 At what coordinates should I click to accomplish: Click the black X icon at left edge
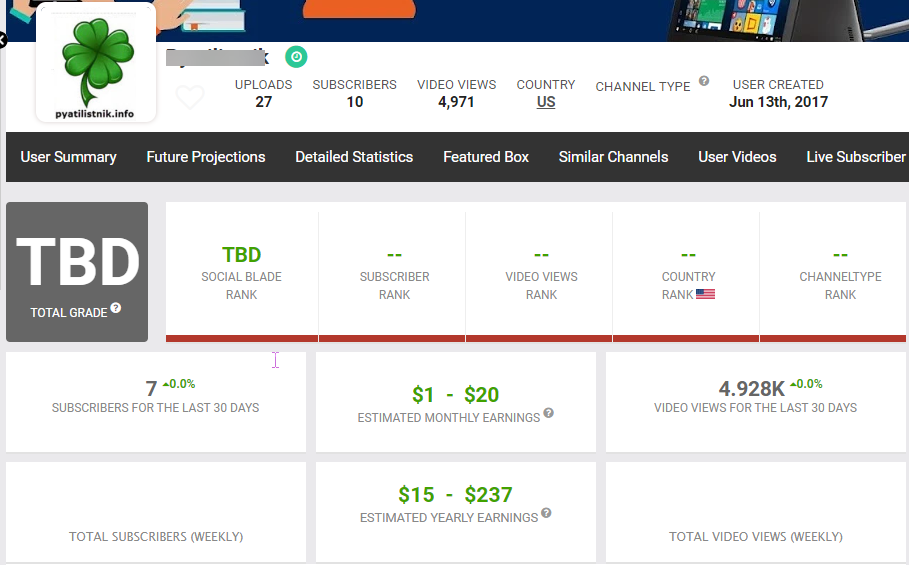tap(2, 40)
